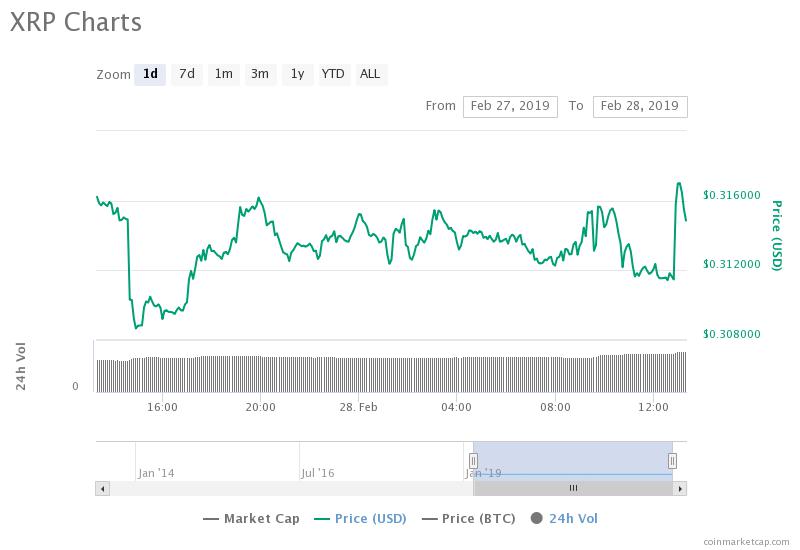Click the highlighted navigator selection range

pyautogui.click(x=573, y=461)
